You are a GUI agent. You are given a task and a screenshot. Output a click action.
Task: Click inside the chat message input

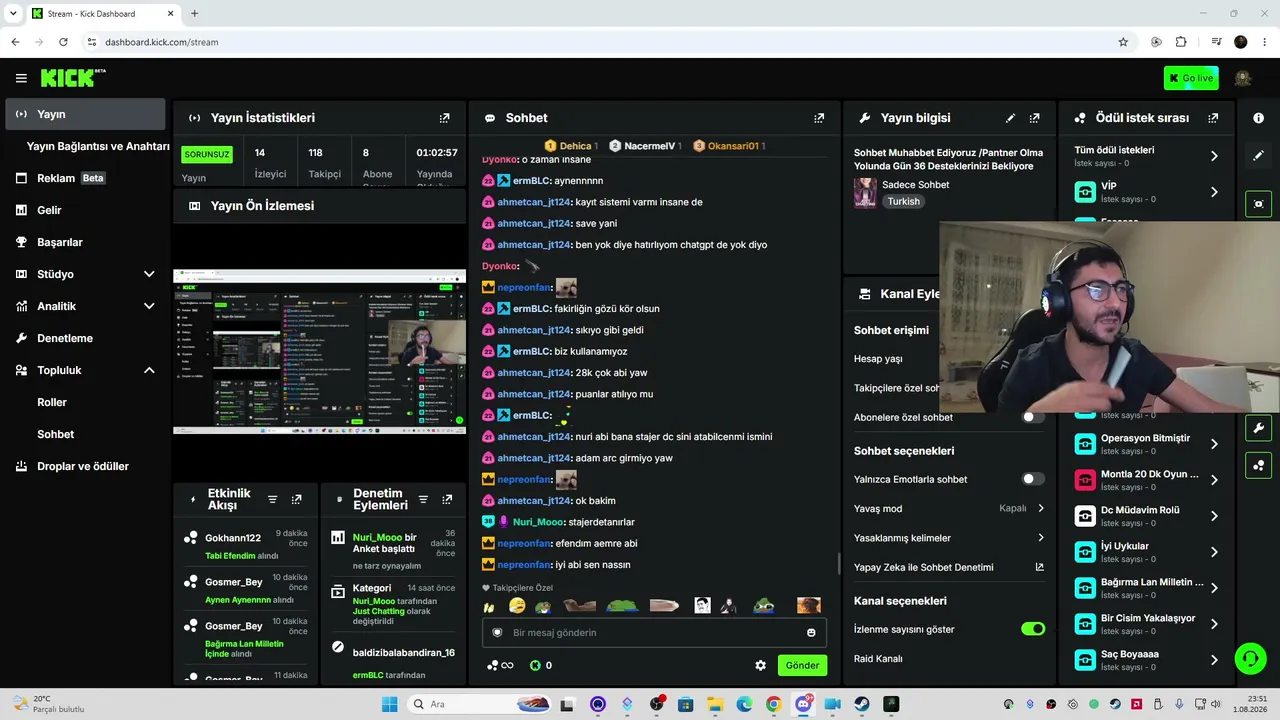pos(654,632)
